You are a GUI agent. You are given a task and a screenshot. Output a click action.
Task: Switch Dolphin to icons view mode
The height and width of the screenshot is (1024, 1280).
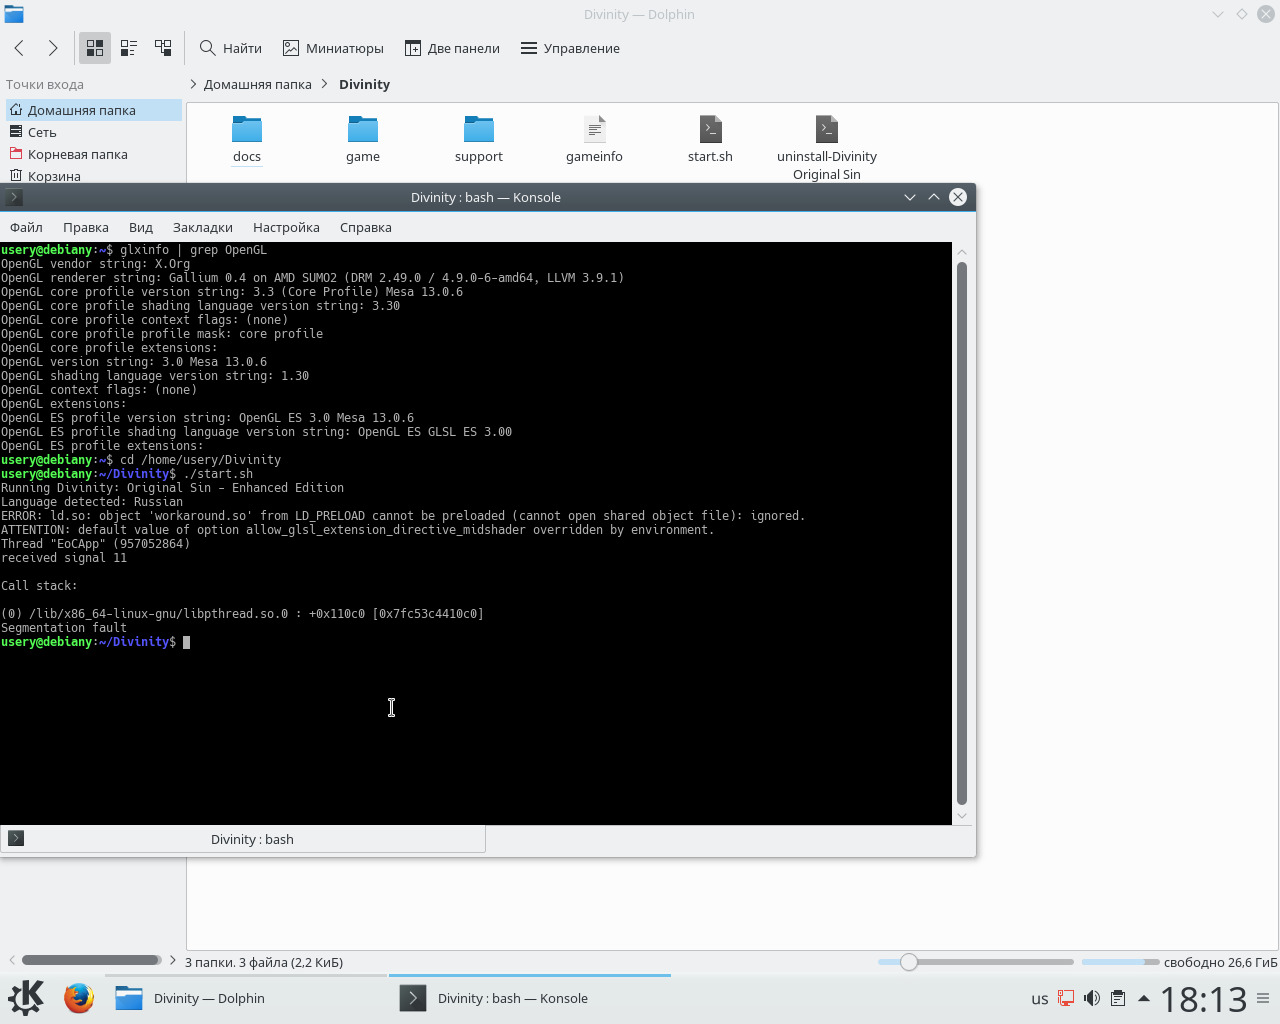click(x=95, y=48)
